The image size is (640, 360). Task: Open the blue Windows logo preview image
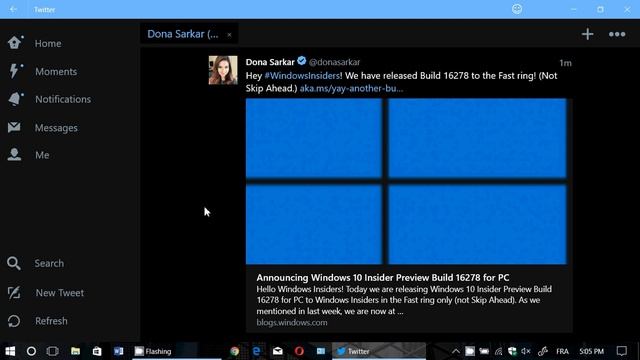tap(406, 182)
